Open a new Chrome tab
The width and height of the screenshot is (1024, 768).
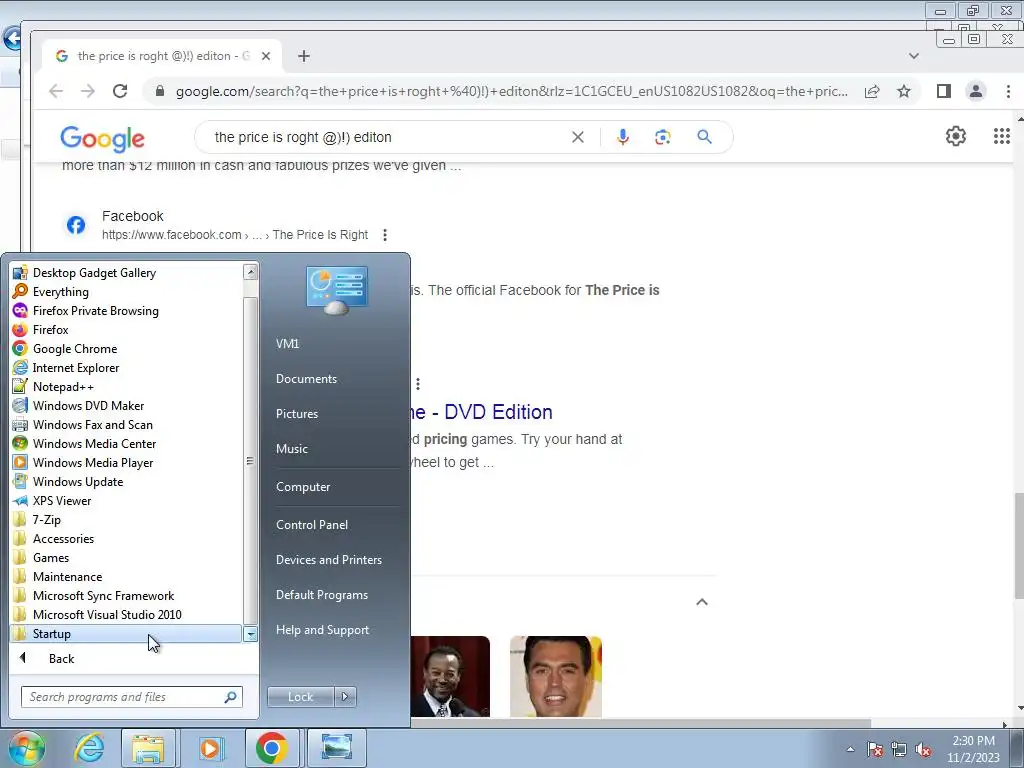point(304,56)
